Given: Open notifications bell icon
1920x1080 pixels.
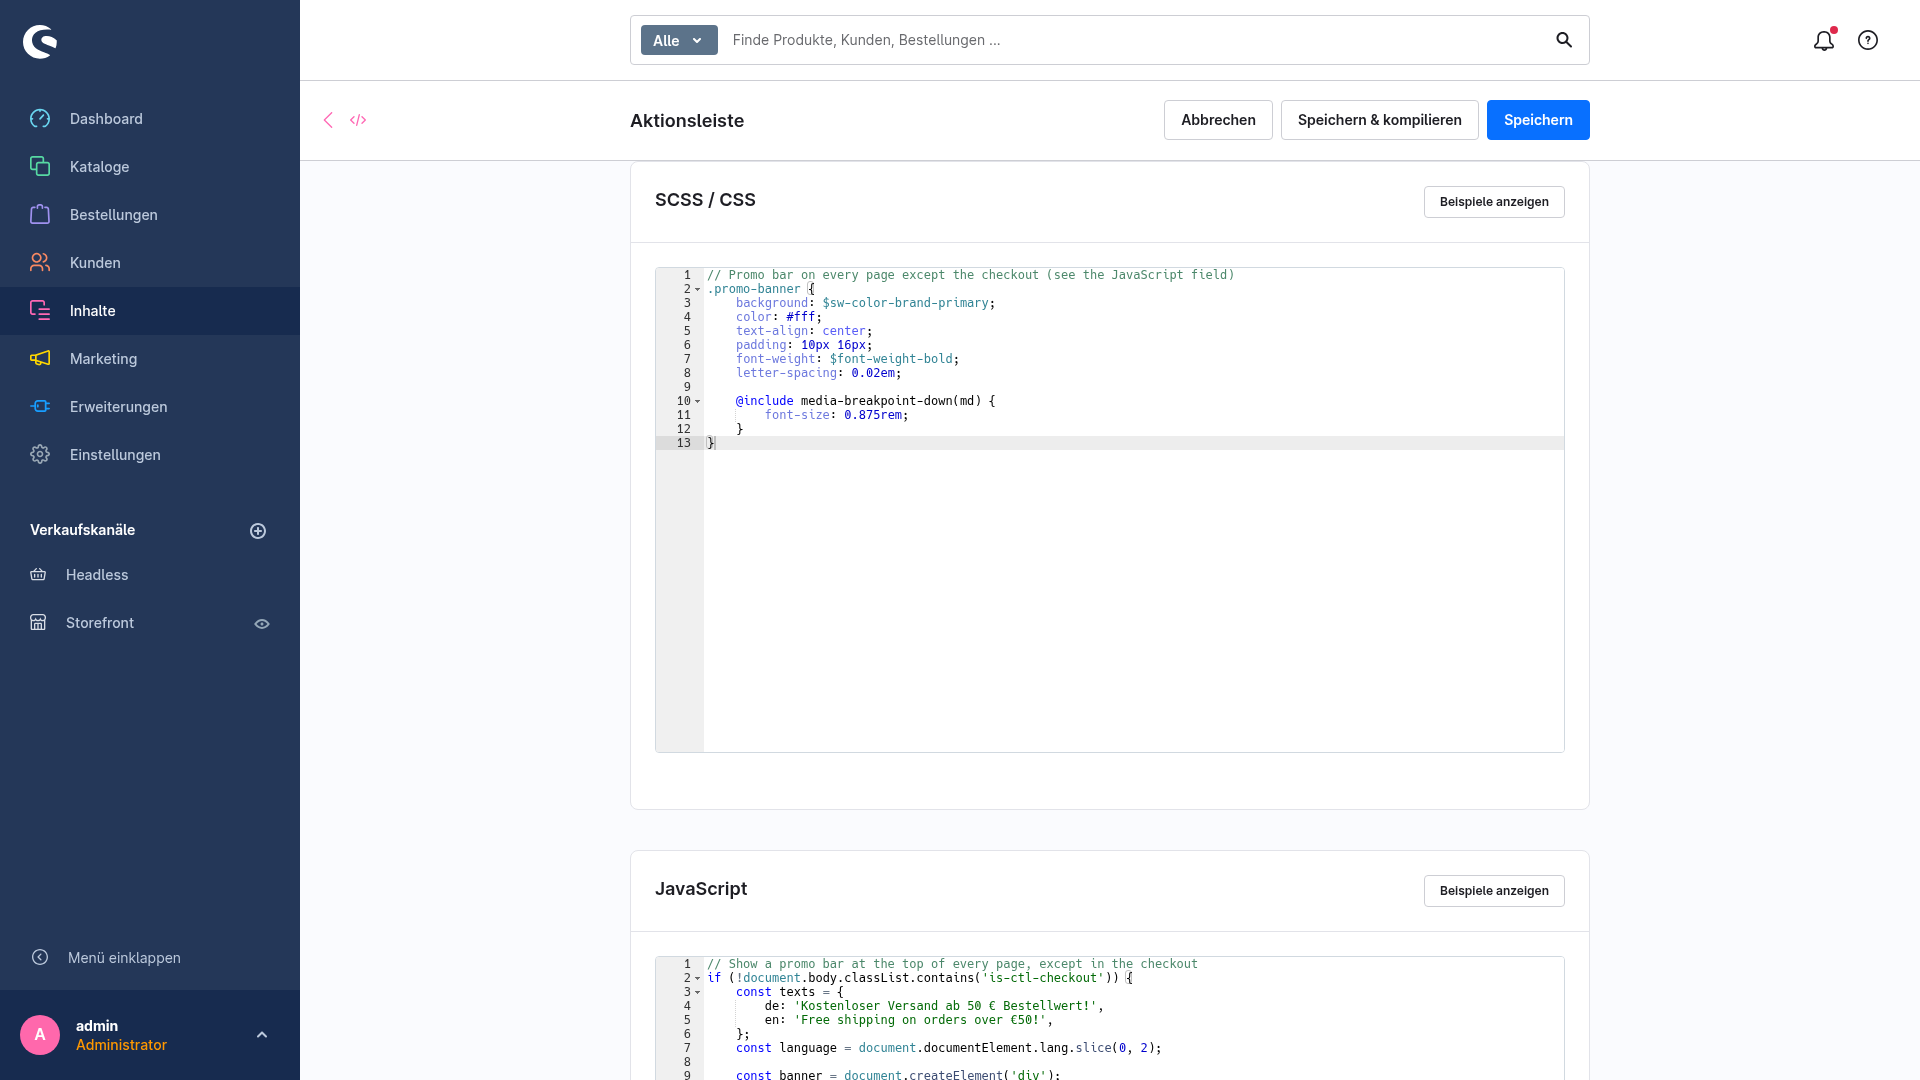Looking at the screenshot, I should pos(1824,40).
